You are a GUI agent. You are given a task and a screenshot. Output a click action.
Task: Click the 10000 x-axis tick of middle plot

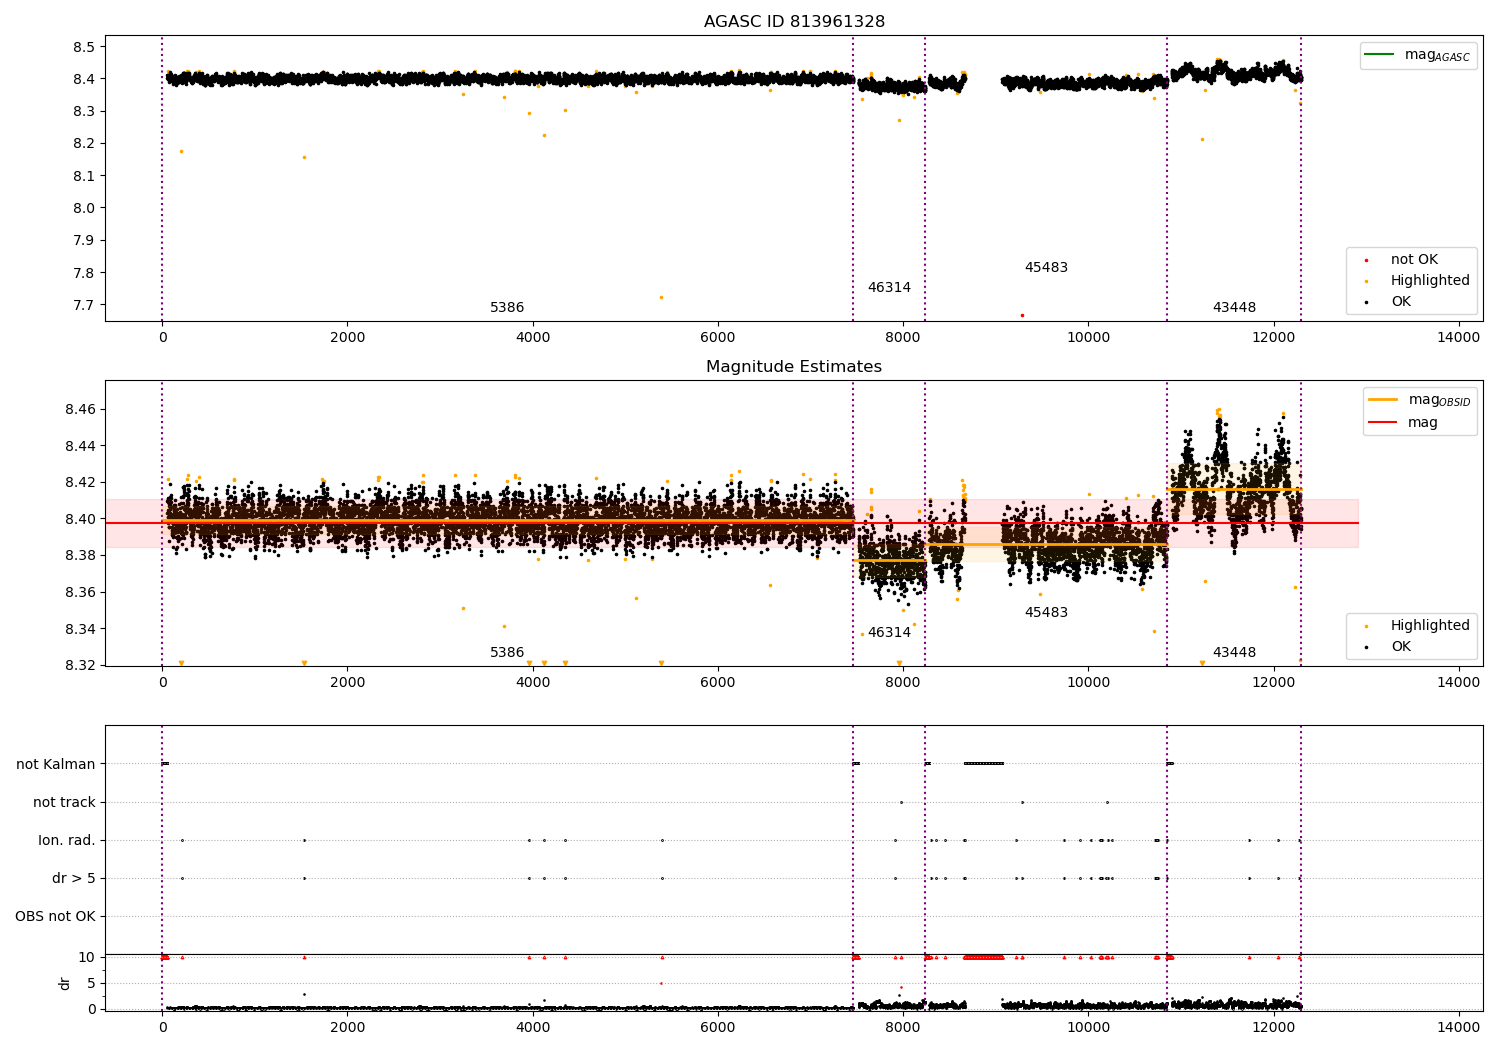click(1088, 683)
